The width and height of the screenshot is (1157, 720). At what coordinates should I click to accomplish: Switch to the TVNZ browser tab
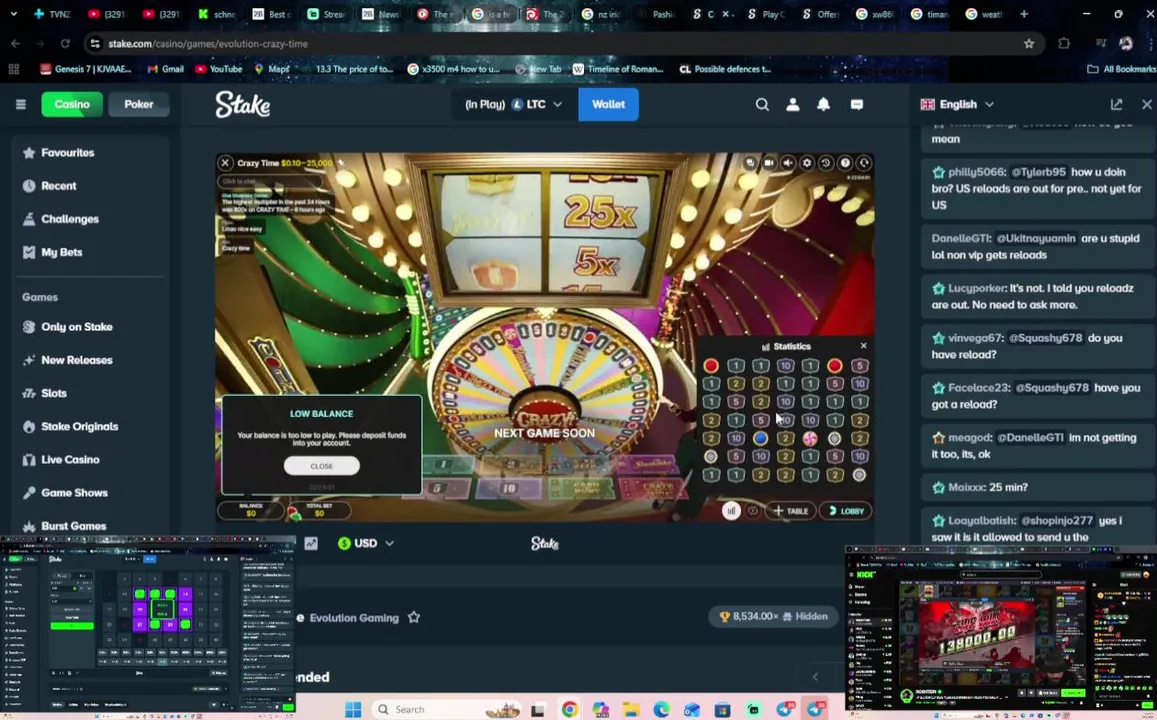[x=52, y=14]
